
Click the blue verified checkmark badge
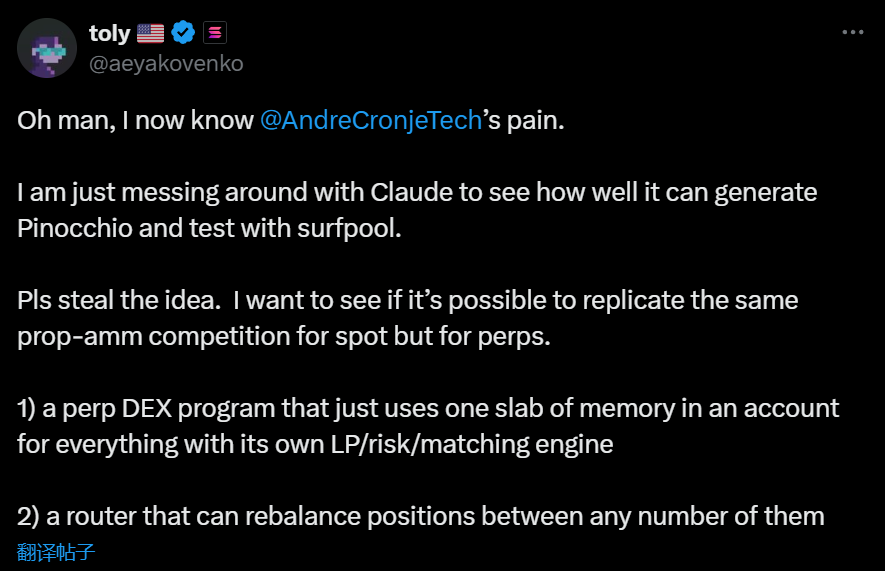point(183,33)
